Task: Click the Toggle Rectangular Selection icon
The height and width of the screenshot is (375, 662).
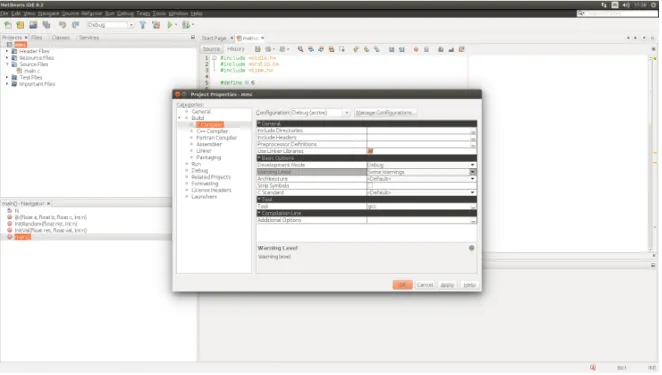Action: (342, 49)
